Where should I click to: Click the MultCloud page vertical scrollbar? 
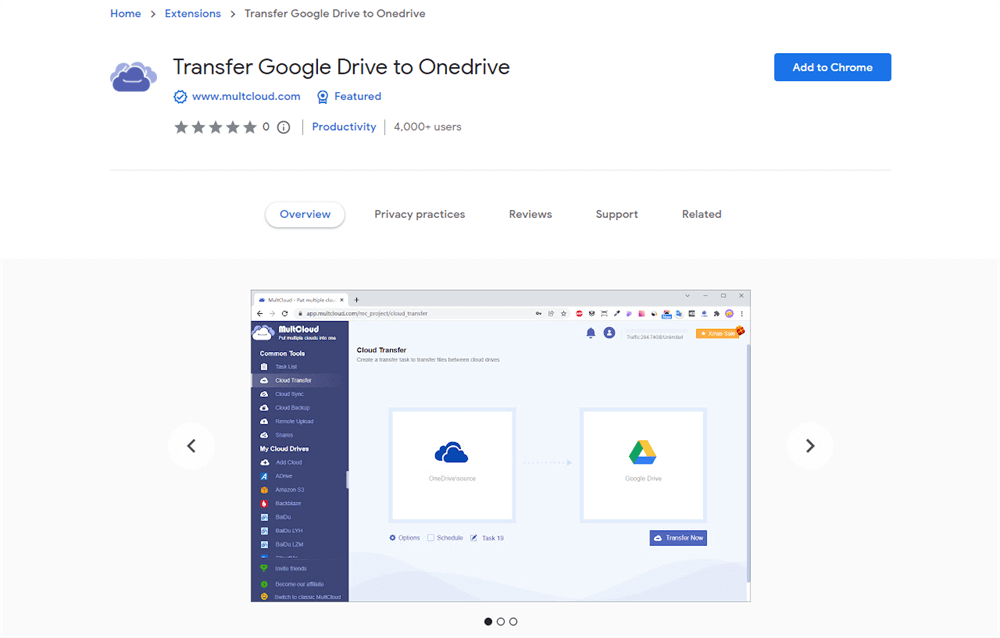tap(748, 463)
